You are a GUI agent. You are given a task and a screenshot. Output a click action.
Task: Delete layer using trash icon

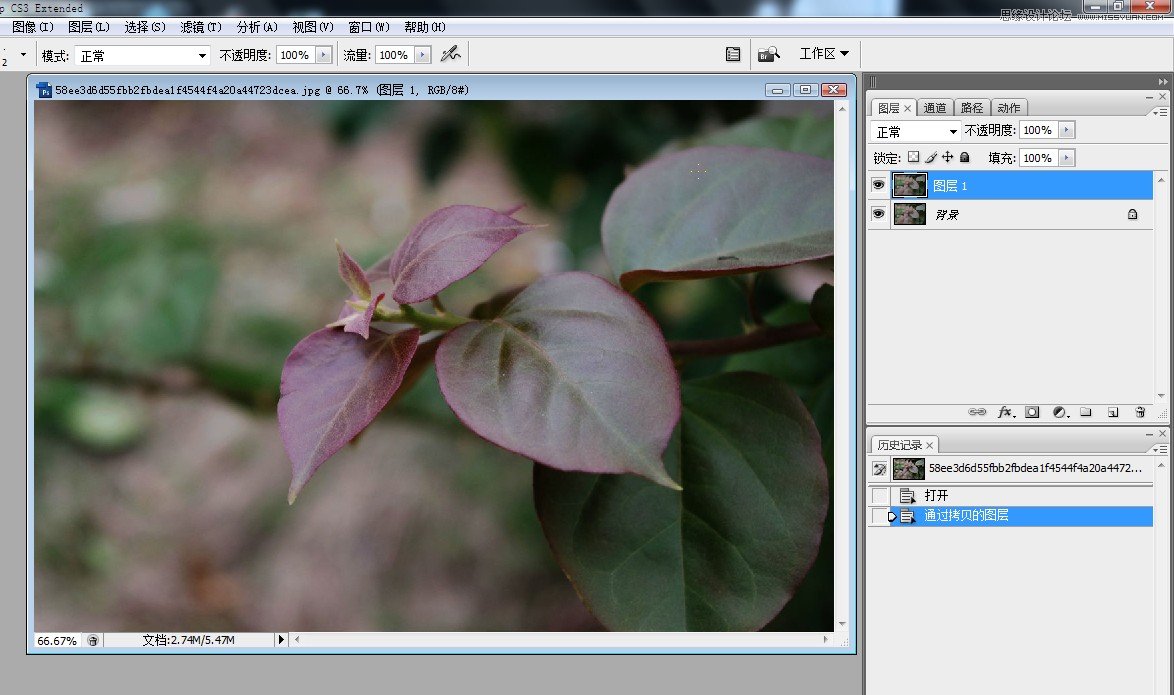[1140, 412]
